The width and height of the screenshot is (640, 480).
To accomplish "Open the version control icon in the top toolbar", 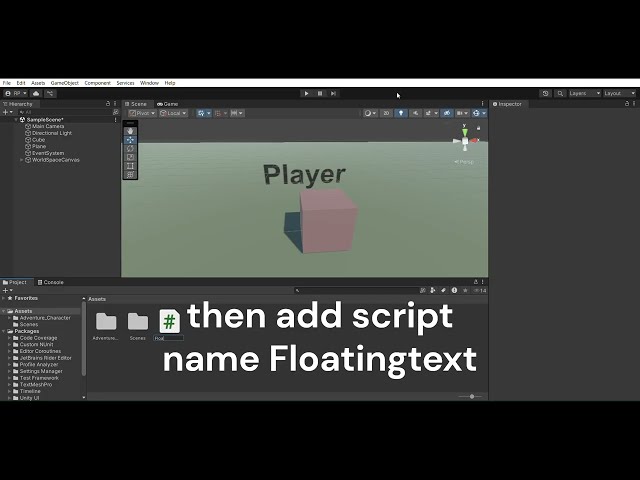I will [x=50, y=93].
